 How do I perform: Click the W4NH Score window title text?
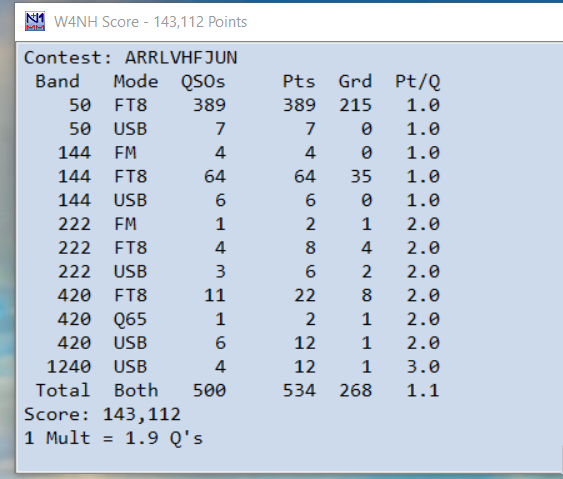tap(150, 22)
